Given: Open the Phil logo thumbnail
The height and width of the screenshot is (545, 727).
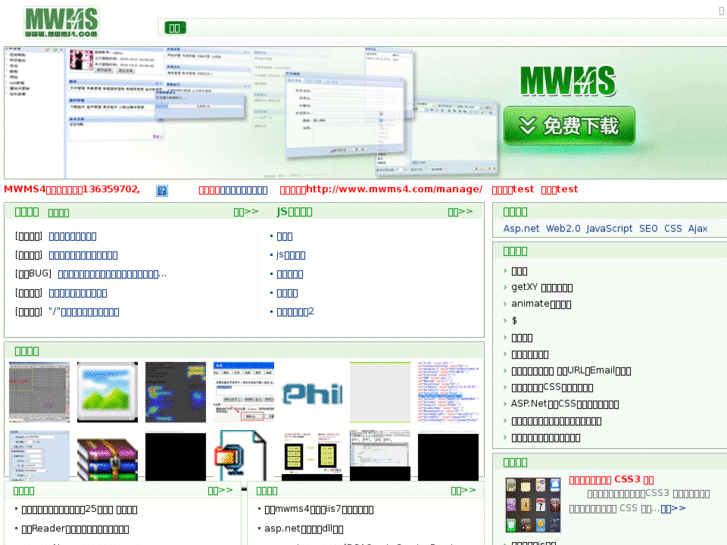Looking at the screenshot, I should [x=312, y=392].
